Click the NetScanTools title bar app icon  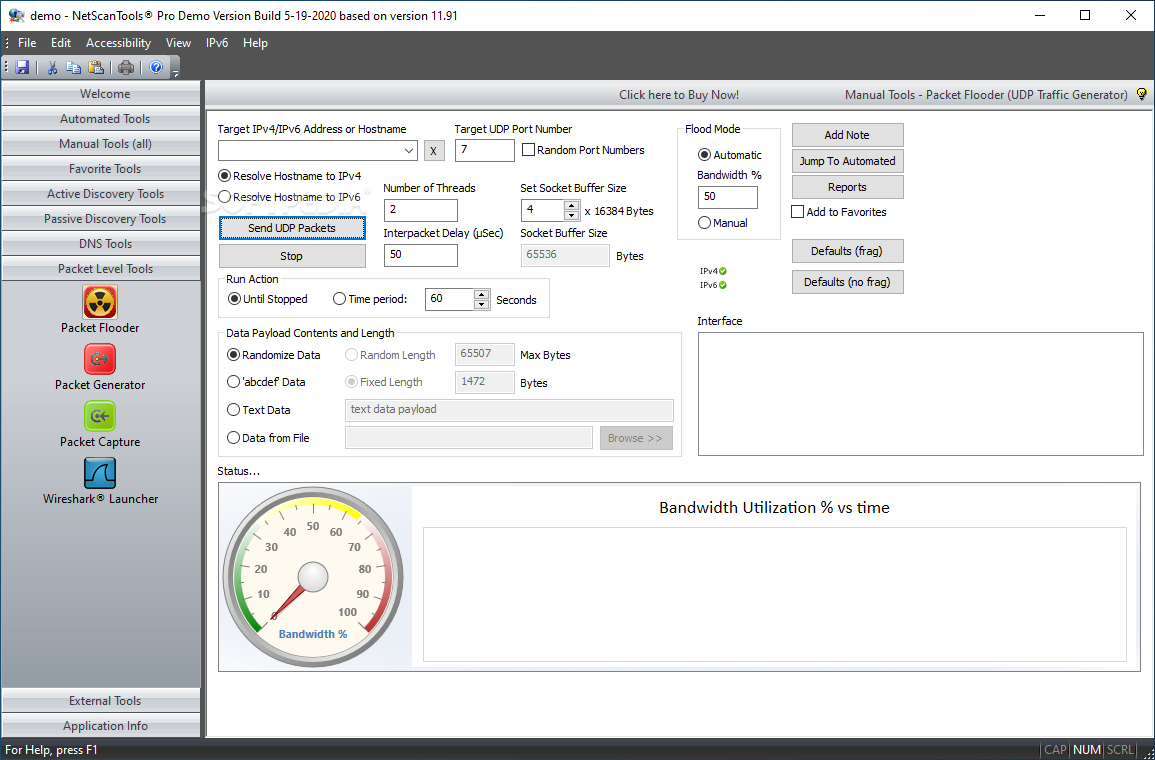[x=15, y=15]
